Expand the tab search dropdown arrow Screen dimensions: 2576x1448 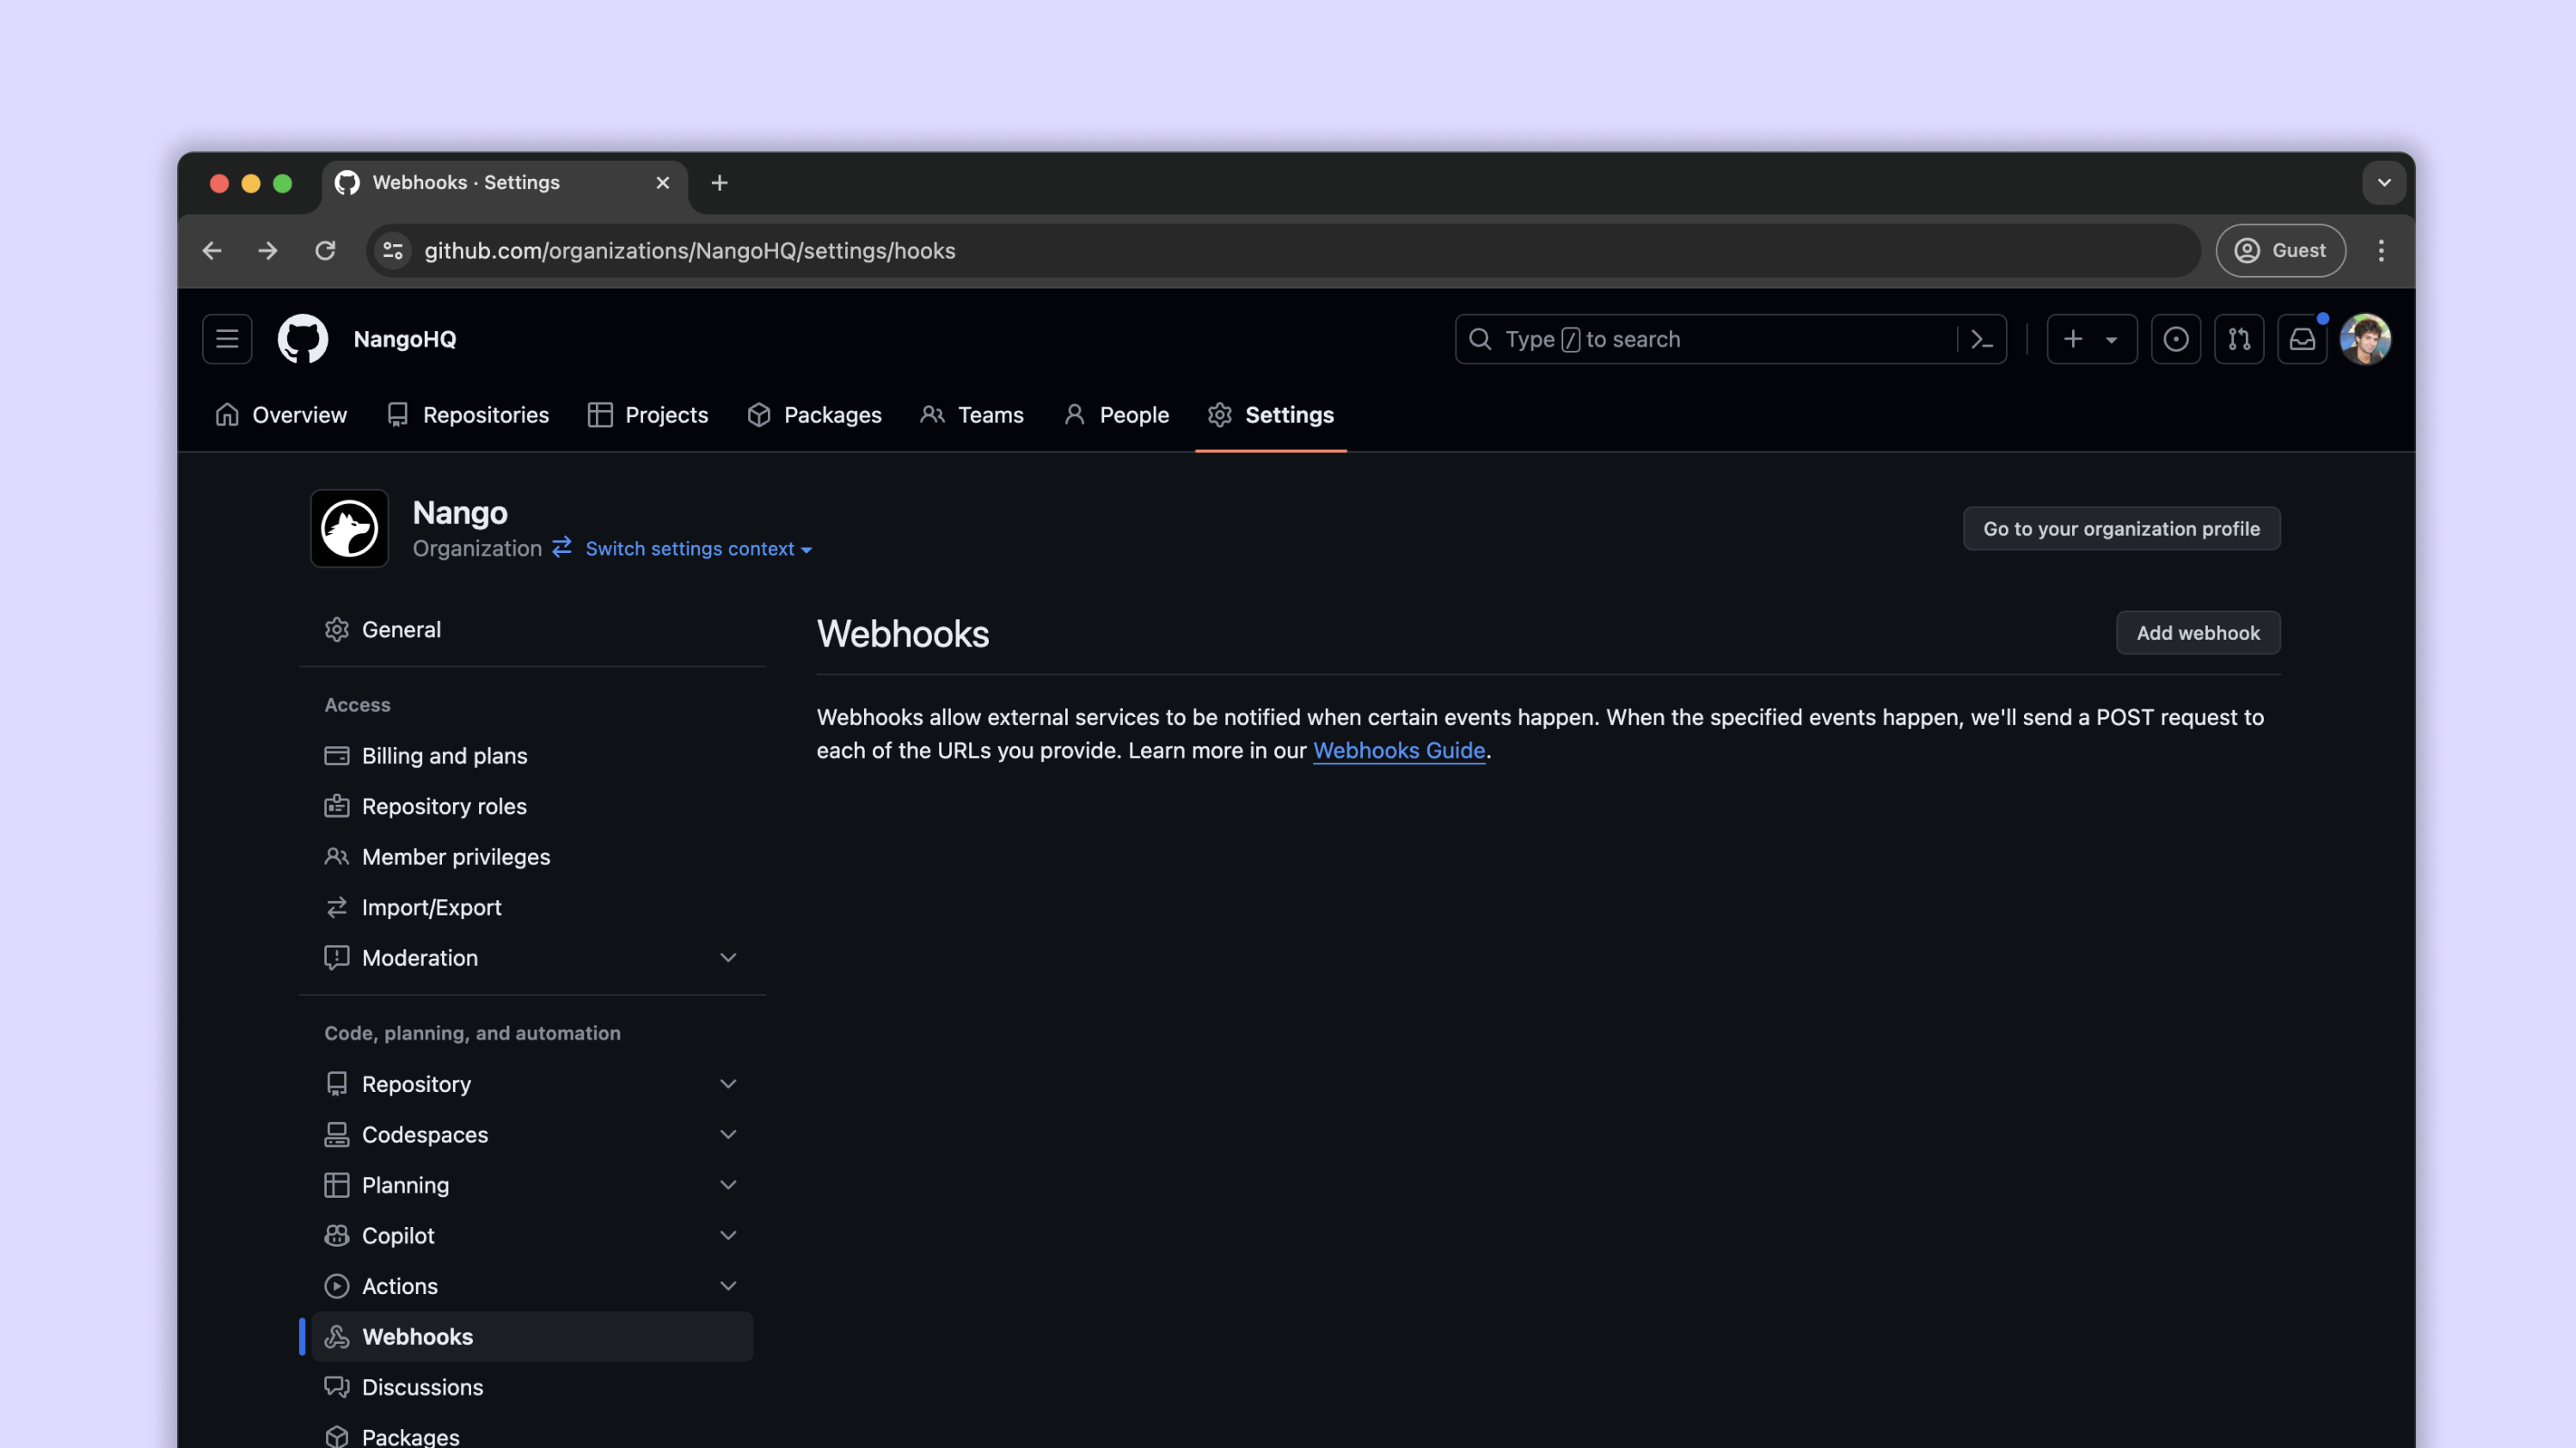pyautogui.click(x=2384, y=183)
